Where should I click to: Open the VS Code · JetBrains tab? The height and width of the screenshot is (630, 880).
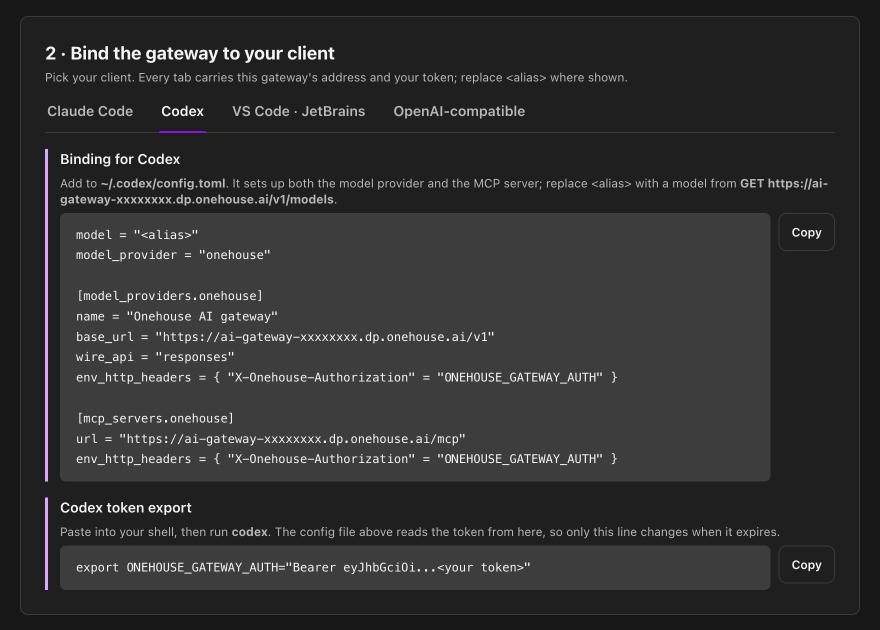click(299, 111)
